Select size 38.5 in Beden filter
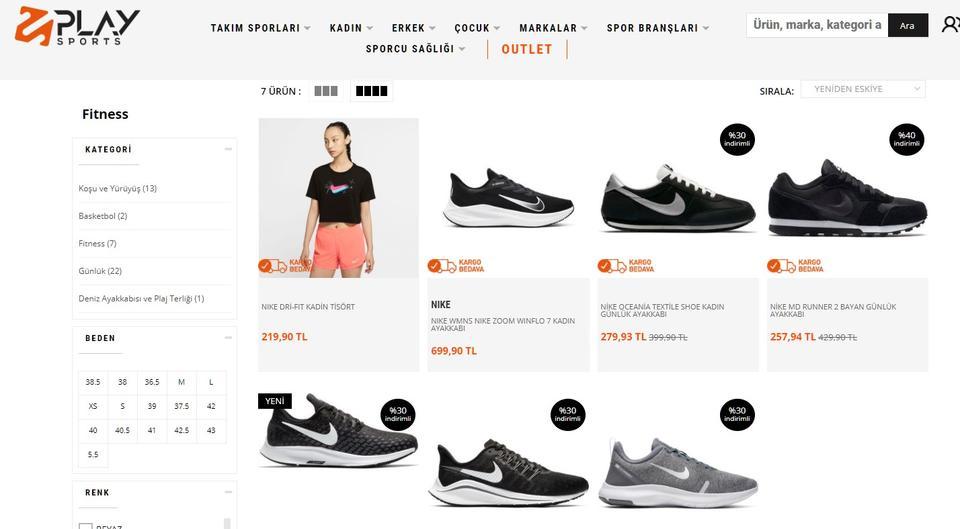 pos(93,382)
